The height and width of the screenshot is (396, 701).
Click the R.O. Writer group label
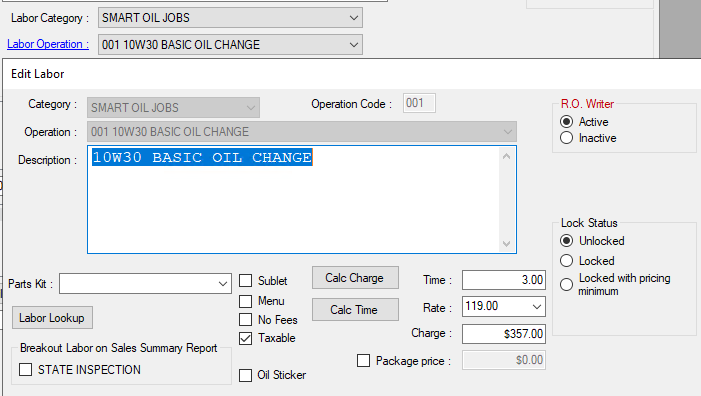[x=587, y=104]
